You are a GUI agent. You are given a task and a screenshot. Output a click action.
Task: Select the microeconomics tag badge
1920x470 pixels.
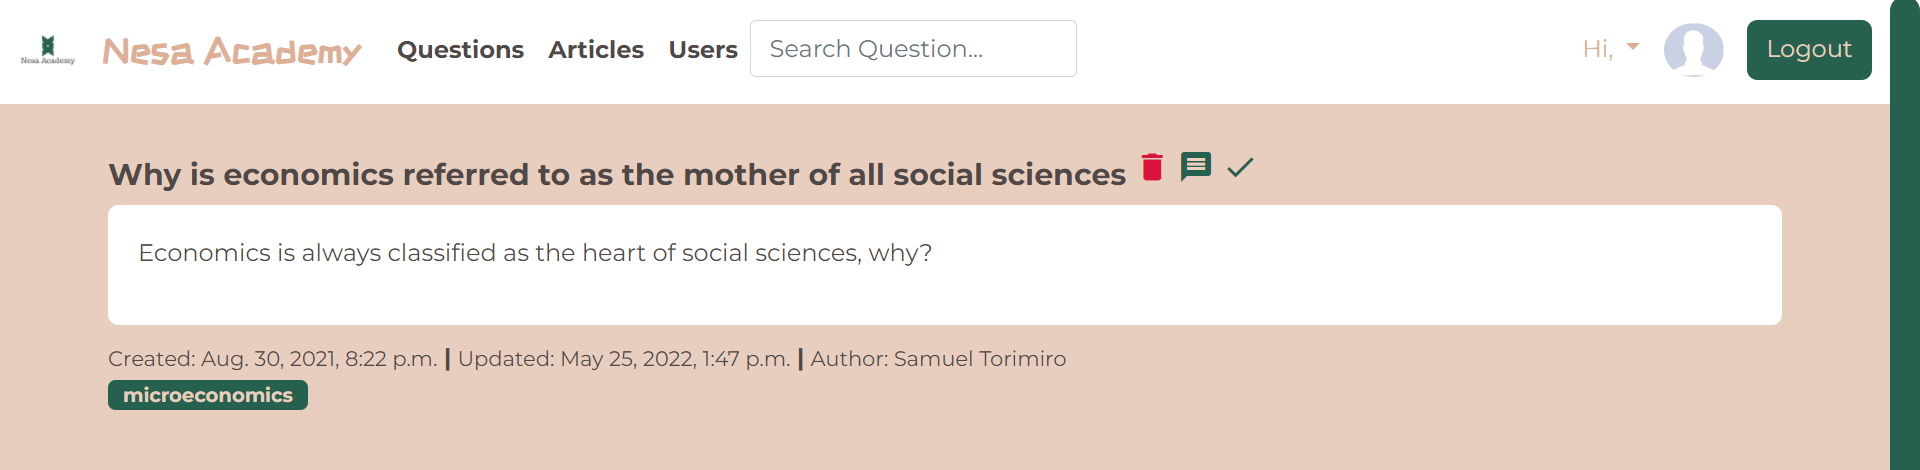click(x=208, y=395)
